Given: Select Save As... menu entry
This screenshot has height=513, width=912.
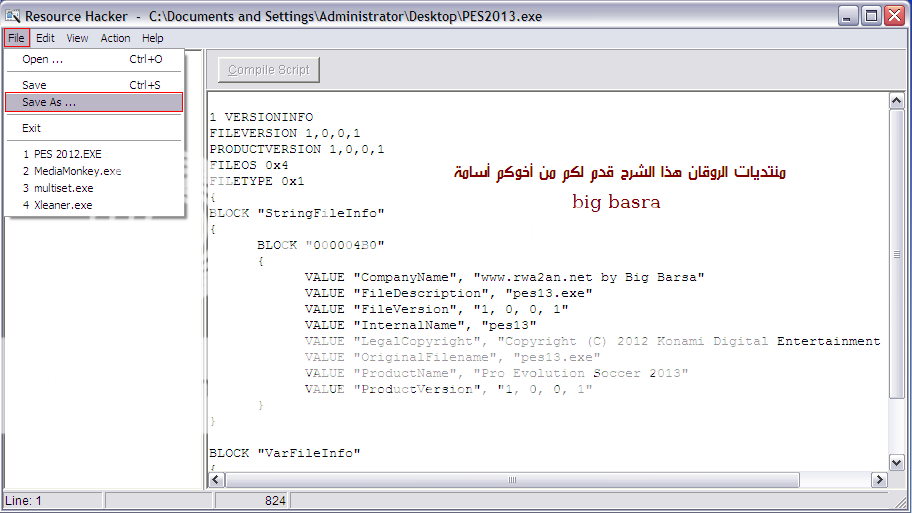Looking at the screenshot, I should coord(94,102).
